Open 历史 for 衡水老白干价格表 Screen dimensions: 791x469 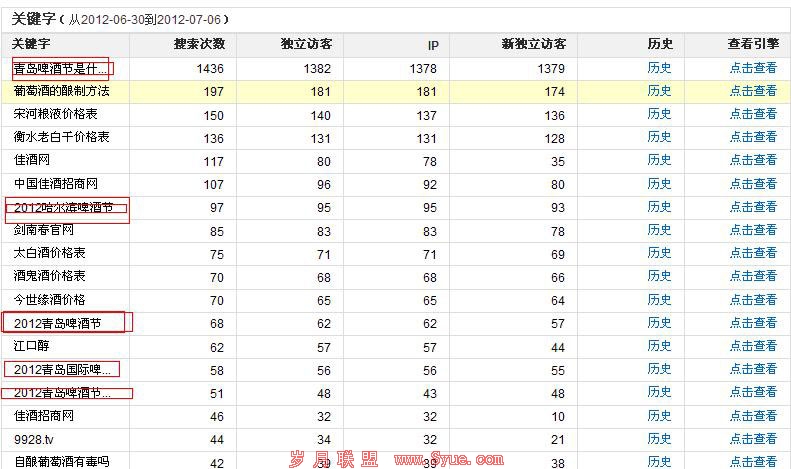(659, 137)
